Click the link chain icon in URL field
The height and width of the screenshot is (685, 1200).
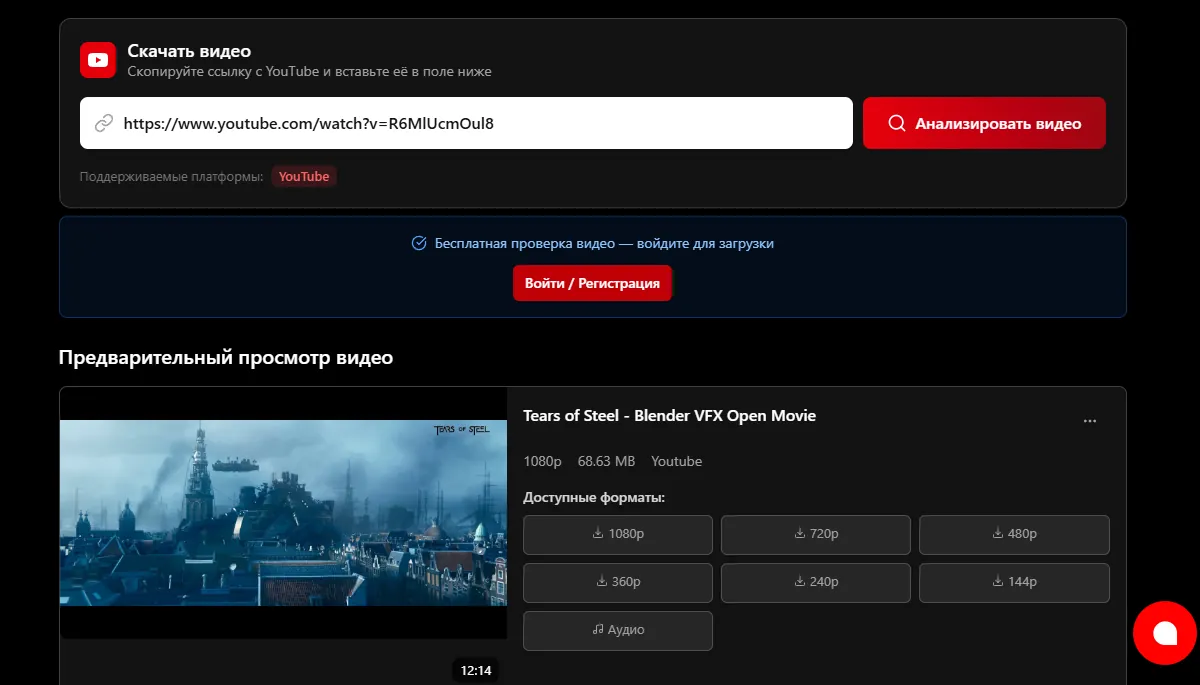click(x=104, y=124)
